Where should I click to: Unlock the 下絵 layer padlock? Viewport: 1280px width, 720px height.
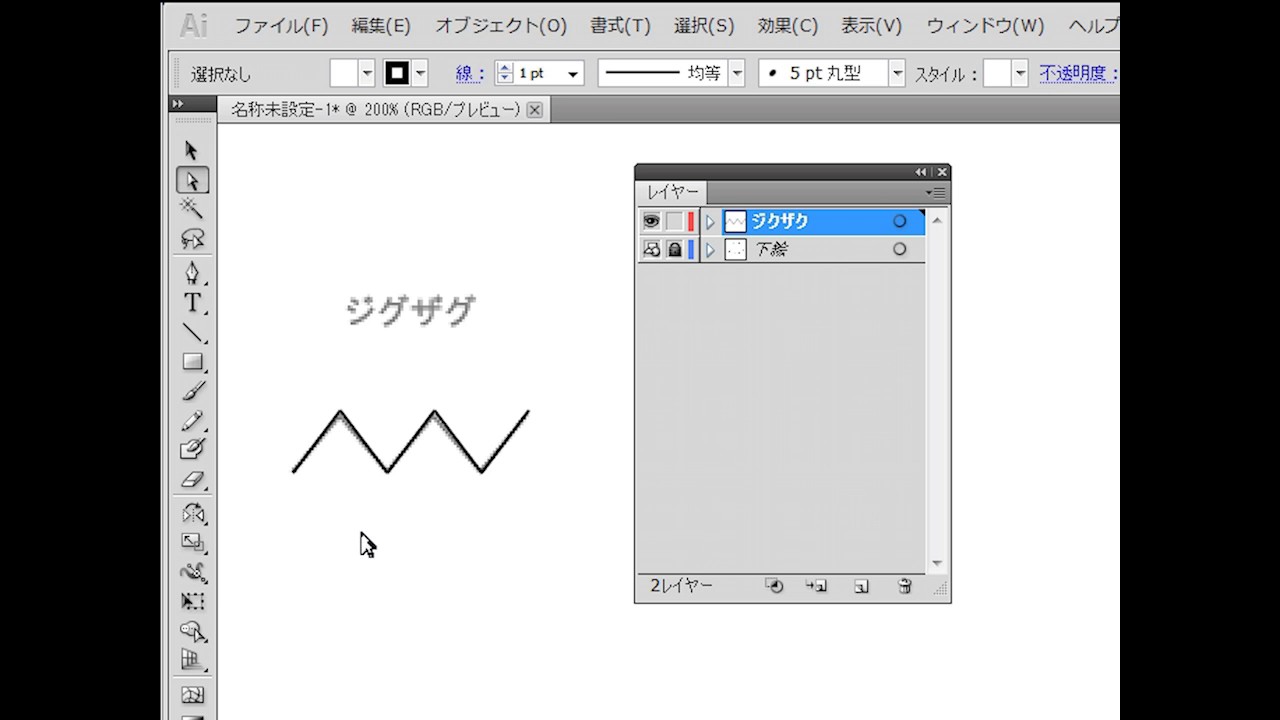(x=675, y=249)
